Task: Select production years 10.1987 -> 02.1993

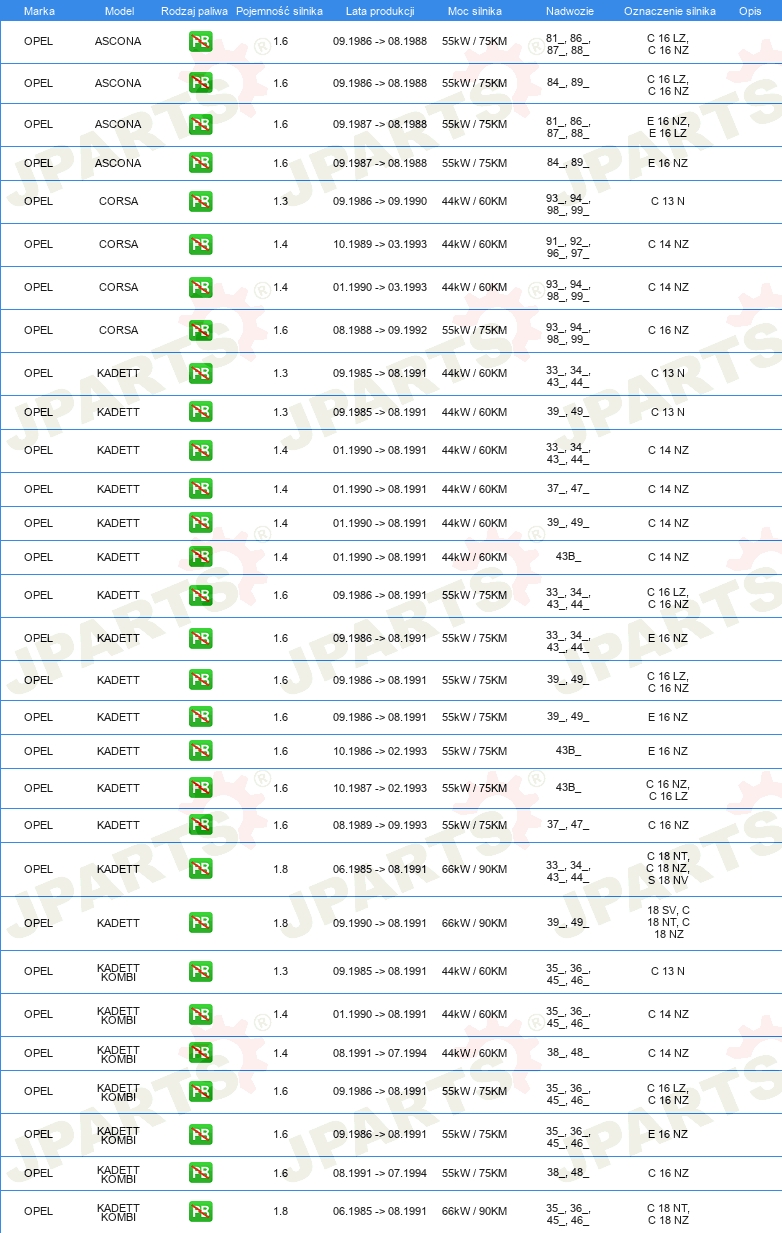Action: [x=380, y=788]
